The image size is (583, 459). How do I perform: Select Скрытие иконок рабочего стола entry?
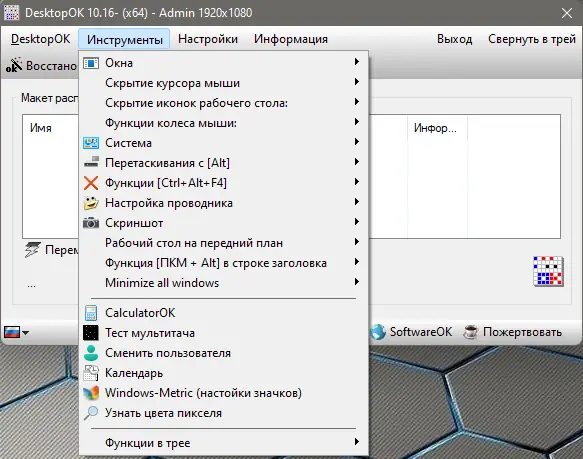[x=224, y=103]
